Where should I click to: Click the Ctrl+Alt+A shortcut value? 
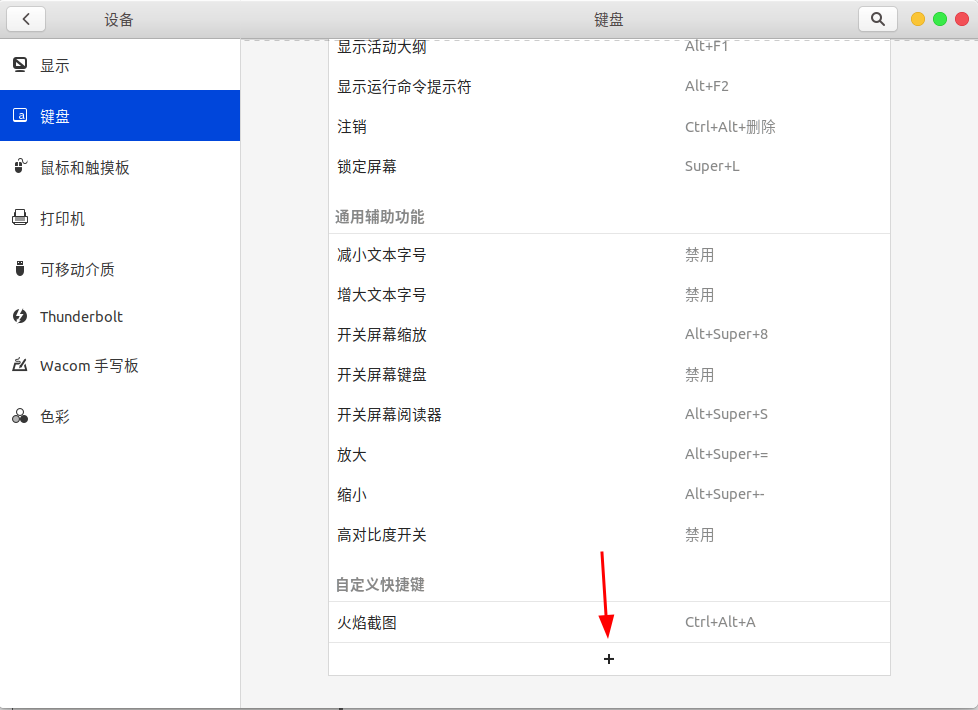point(720,621)
